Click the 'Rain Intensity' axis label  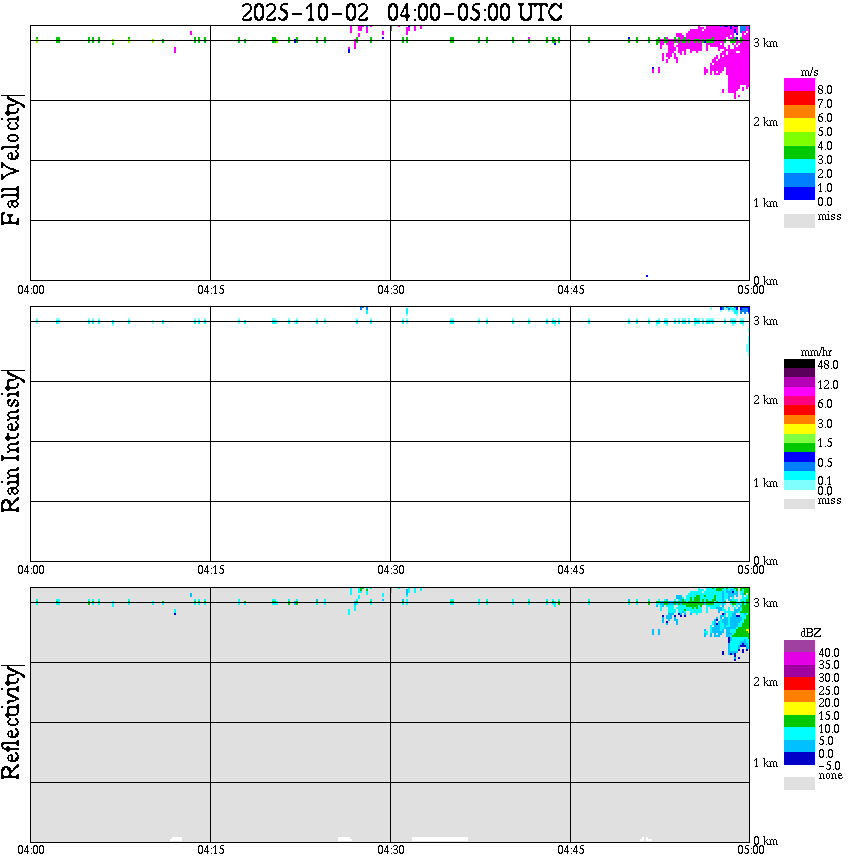coord(11,441)
